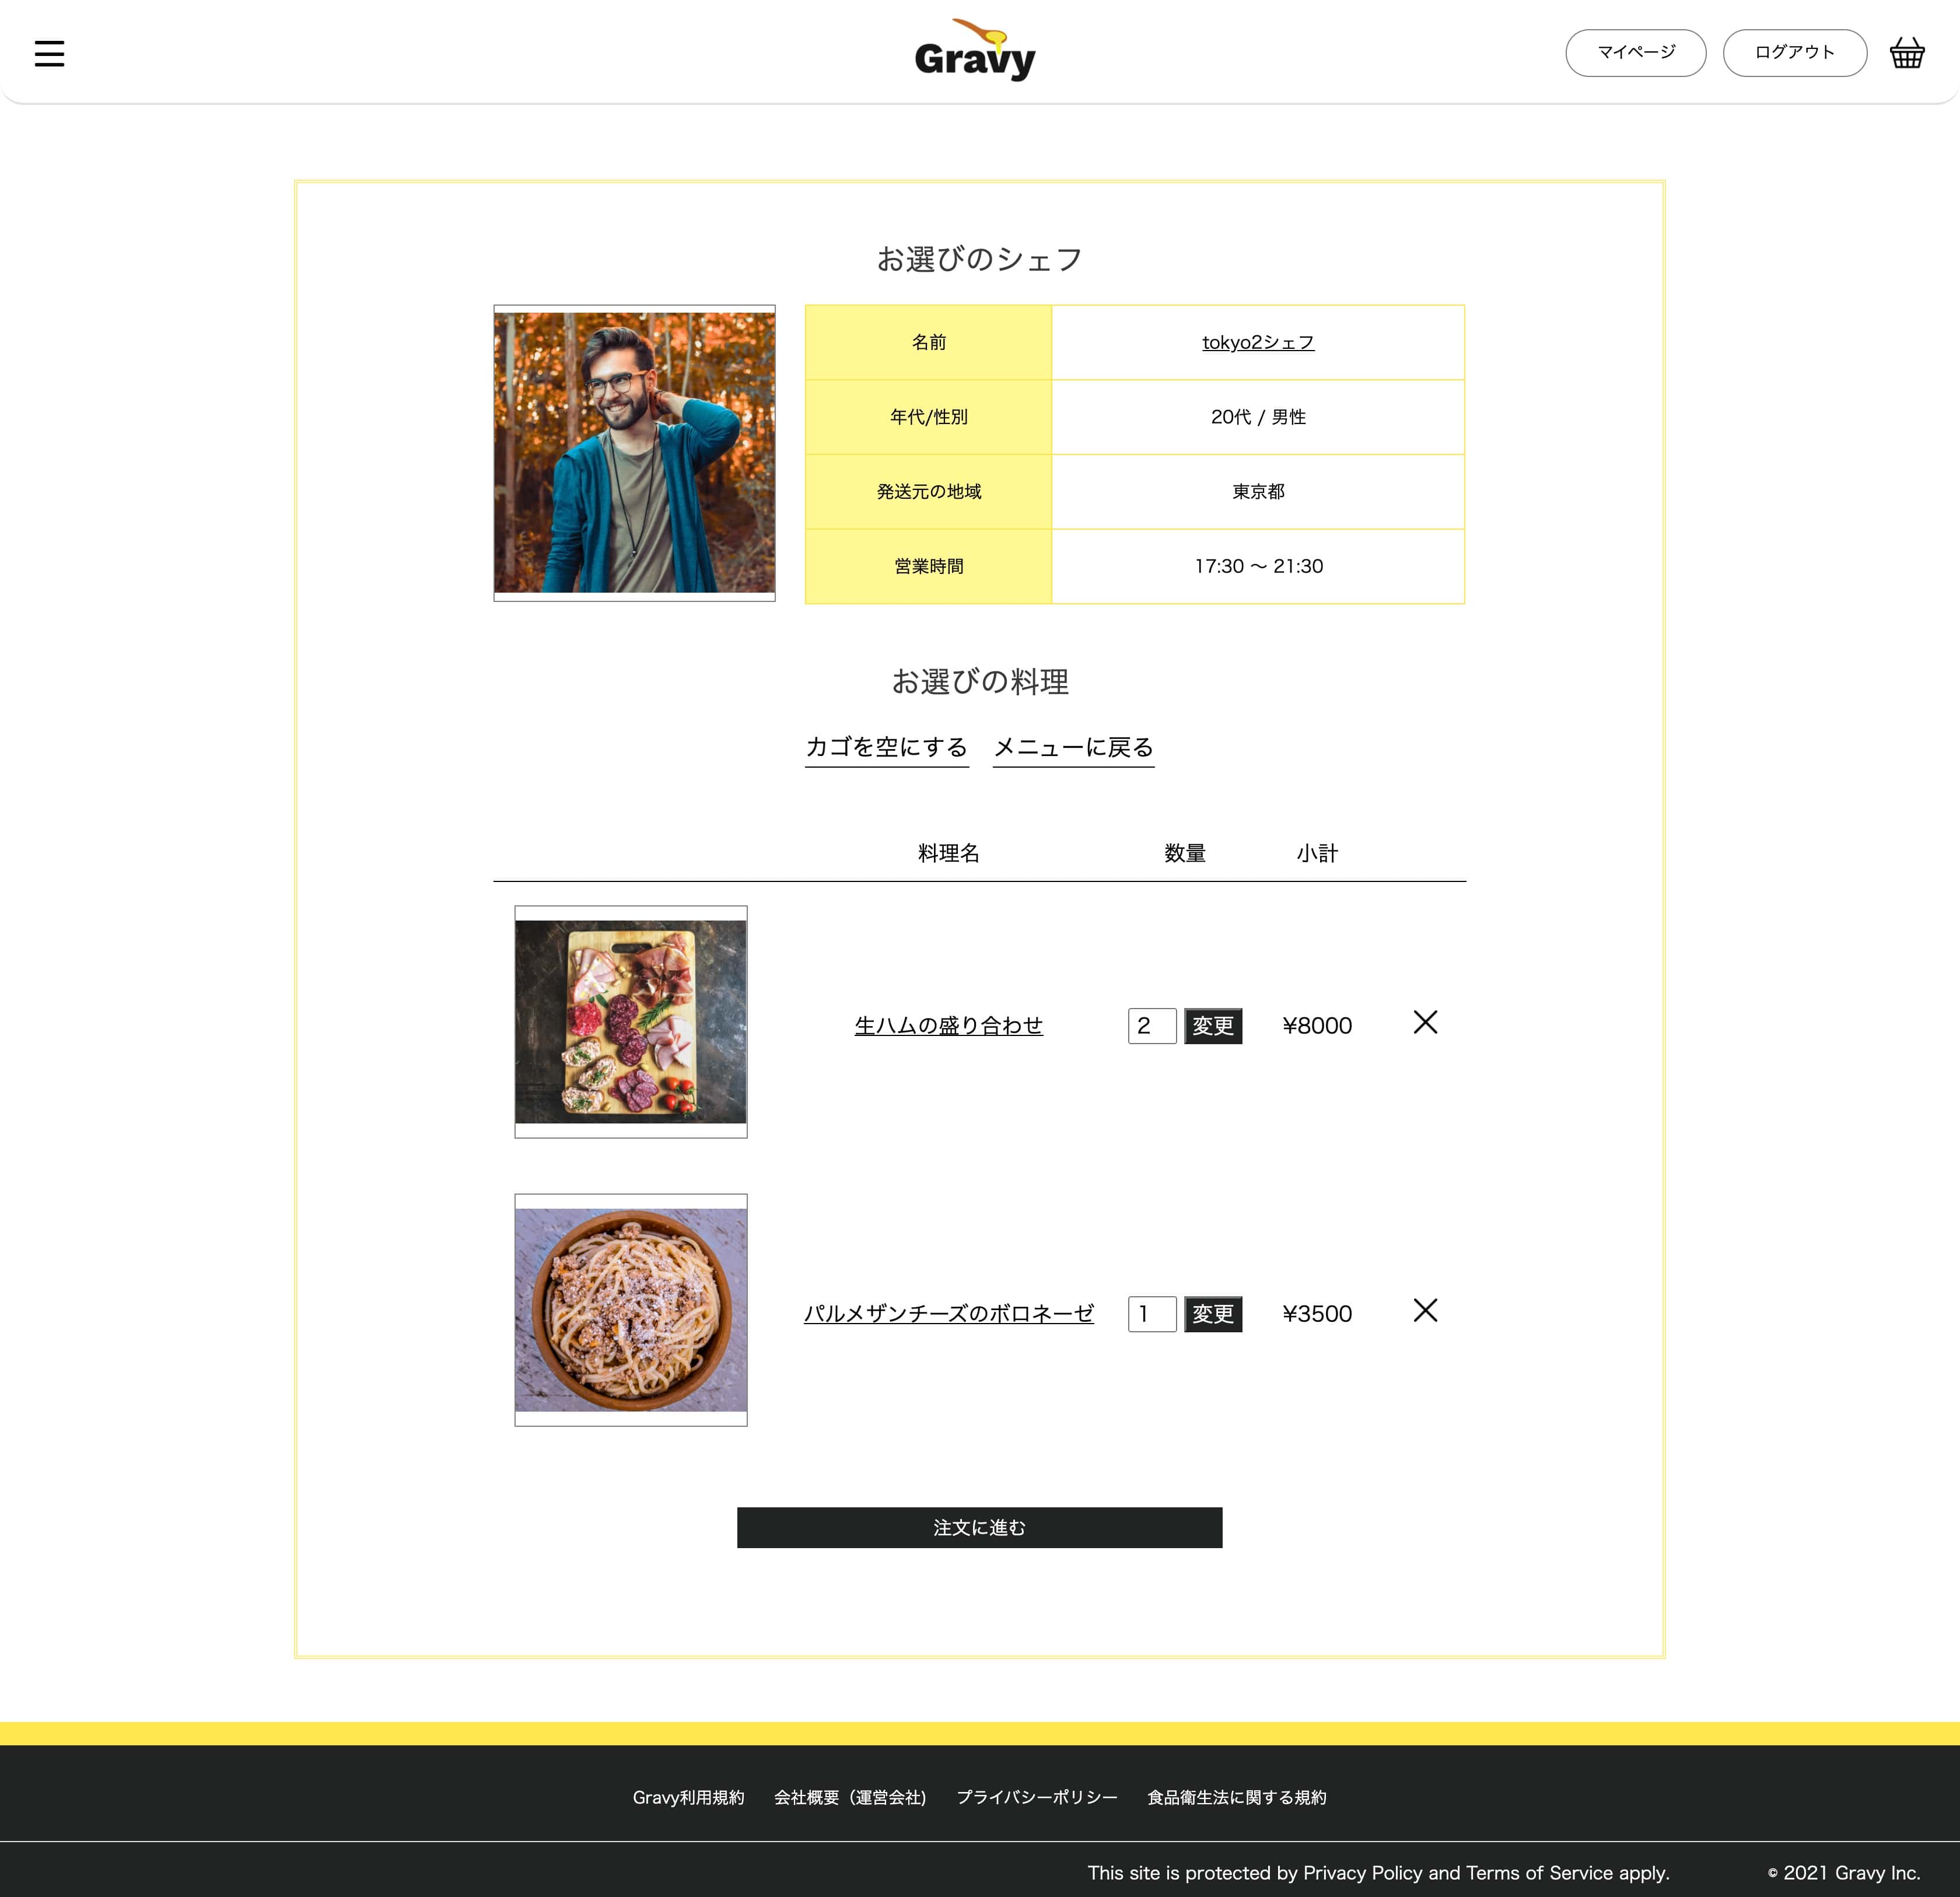Click ログアウト to sign out
This screenshot has width=1960, height=1897.
[1793, 52]
